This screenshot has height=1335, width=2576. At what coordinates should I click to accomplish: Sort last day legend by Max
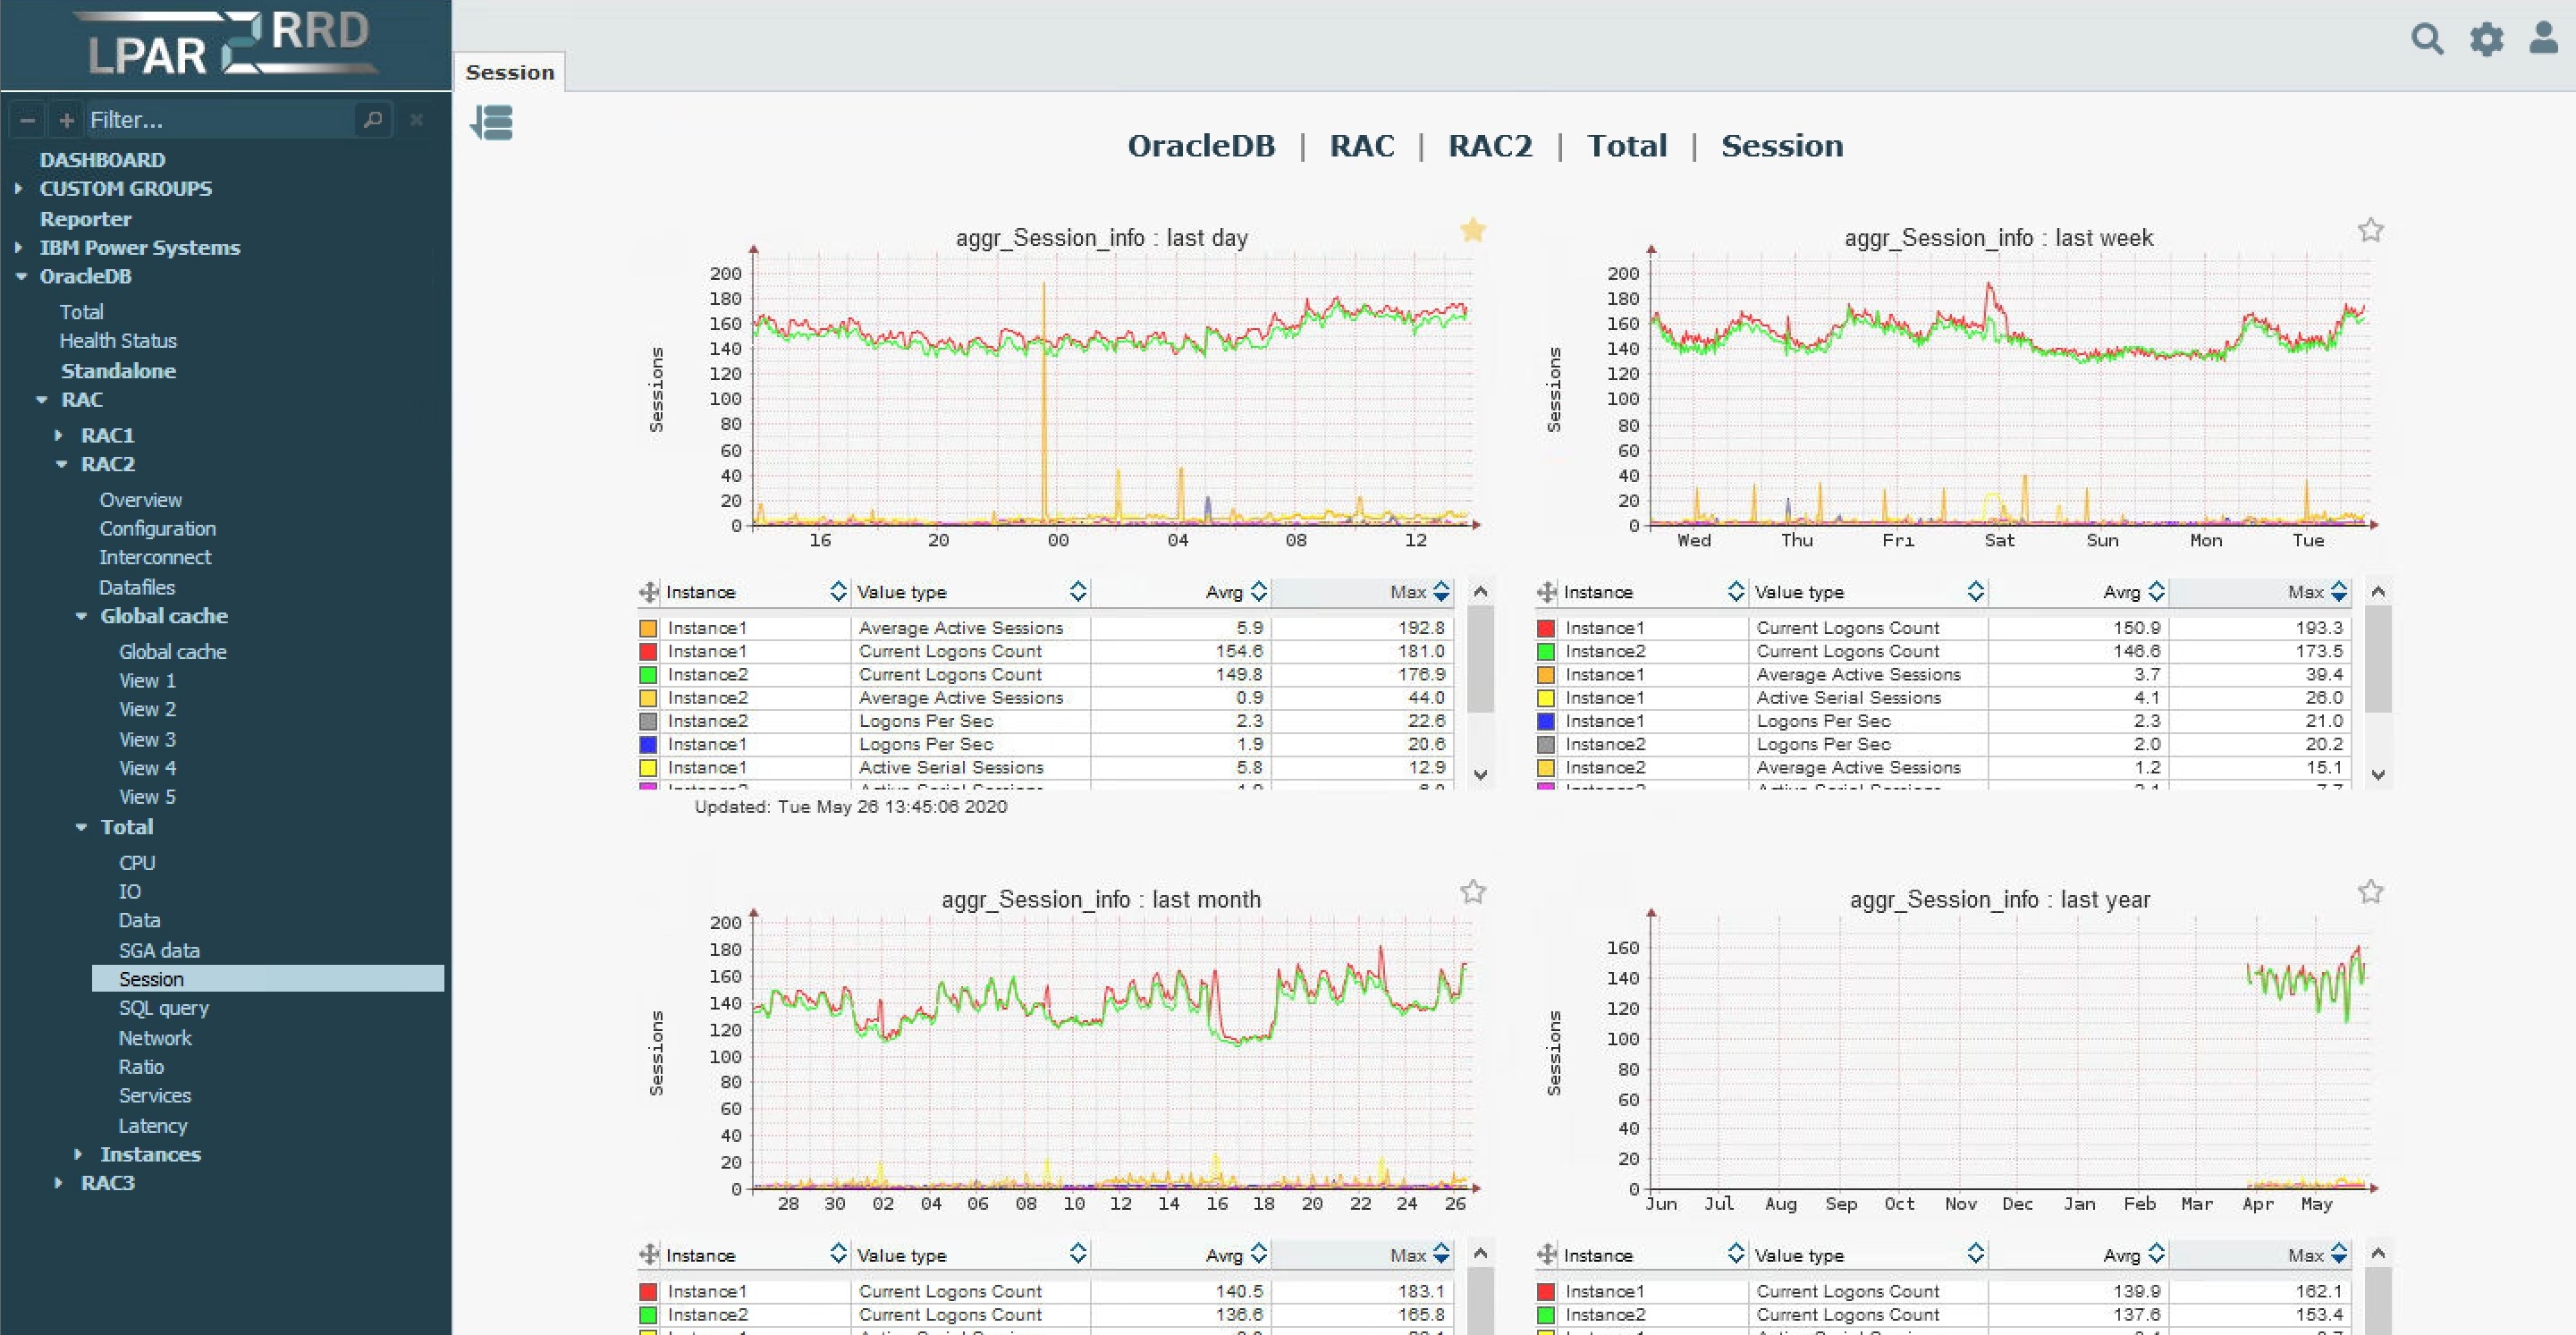coord(1441,592)
